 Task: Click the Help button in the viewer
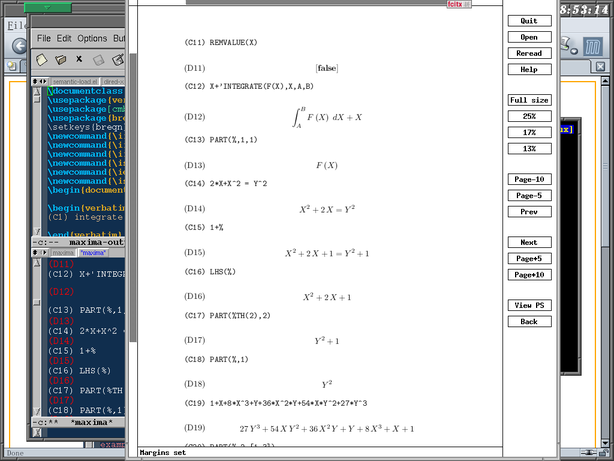529,69
